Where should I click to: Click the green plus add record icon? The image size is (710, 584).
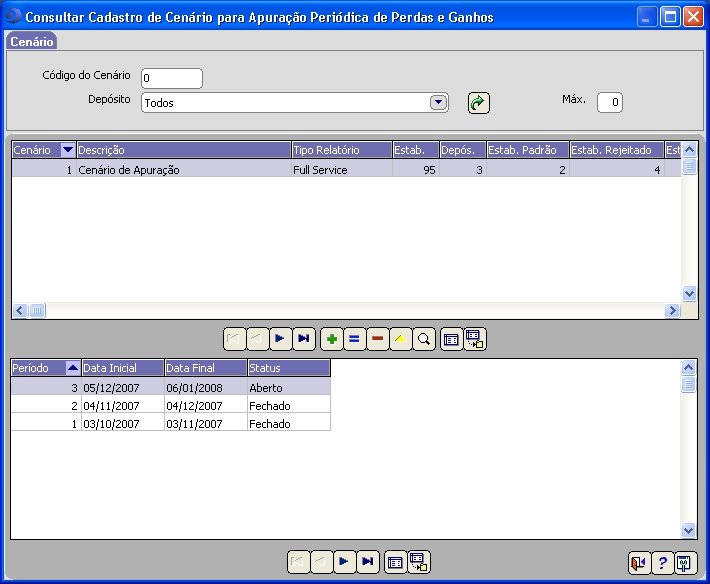(331, 340)
